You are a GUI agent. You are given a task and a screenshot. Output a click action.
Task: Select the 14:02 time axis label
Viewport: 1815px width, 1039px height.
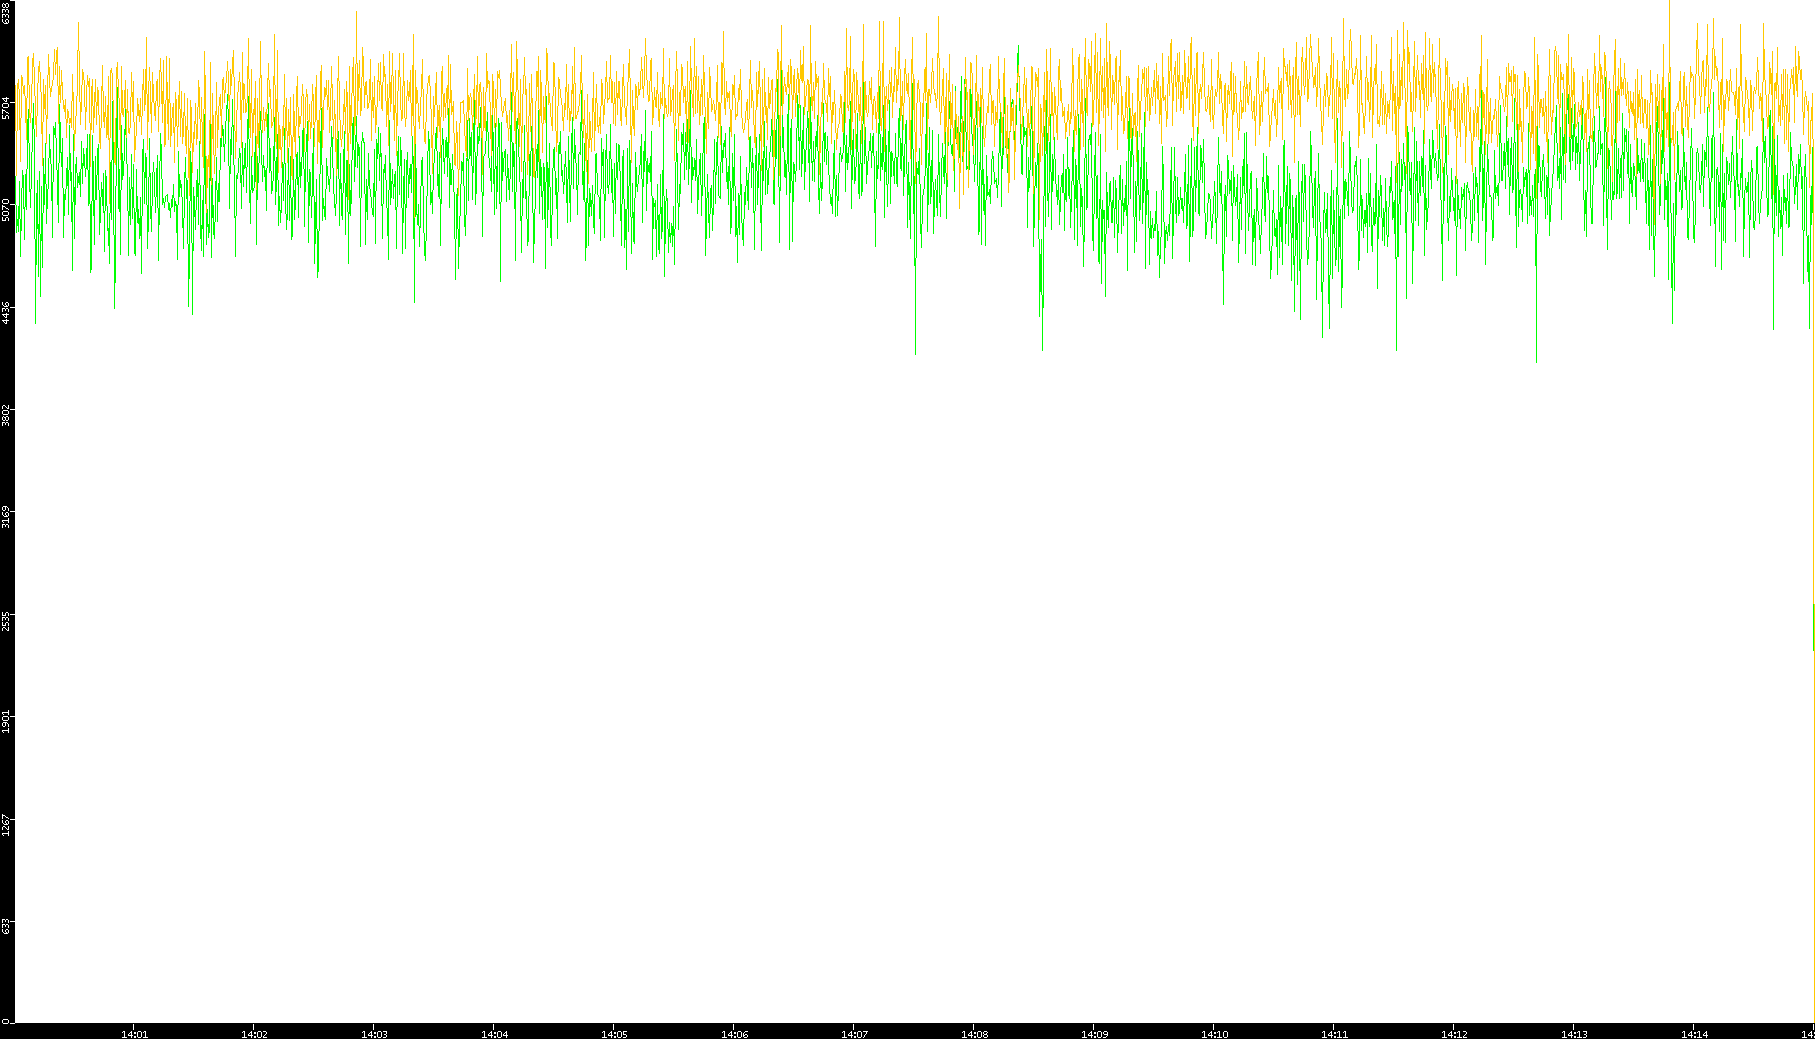pos(254,1034)
